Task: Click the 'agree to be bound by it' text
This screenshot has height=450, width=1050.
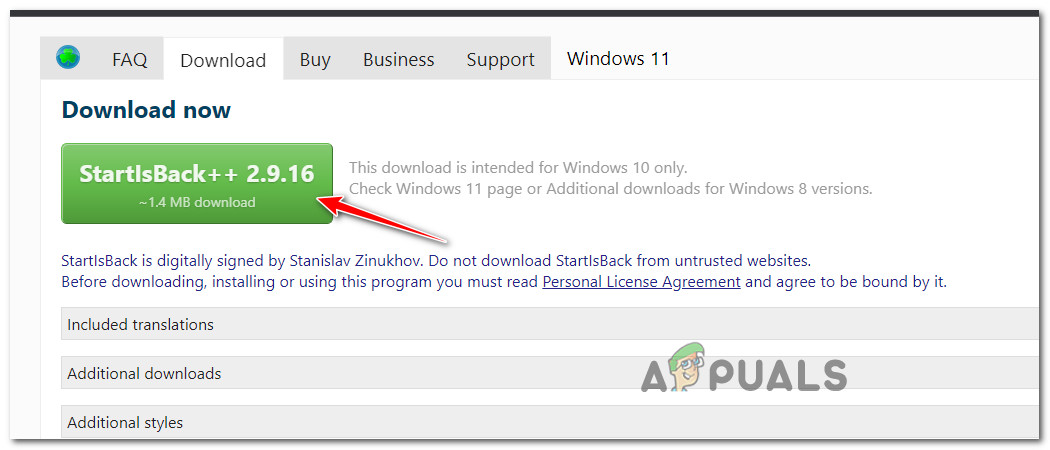Action: click(x=846, y=282)
